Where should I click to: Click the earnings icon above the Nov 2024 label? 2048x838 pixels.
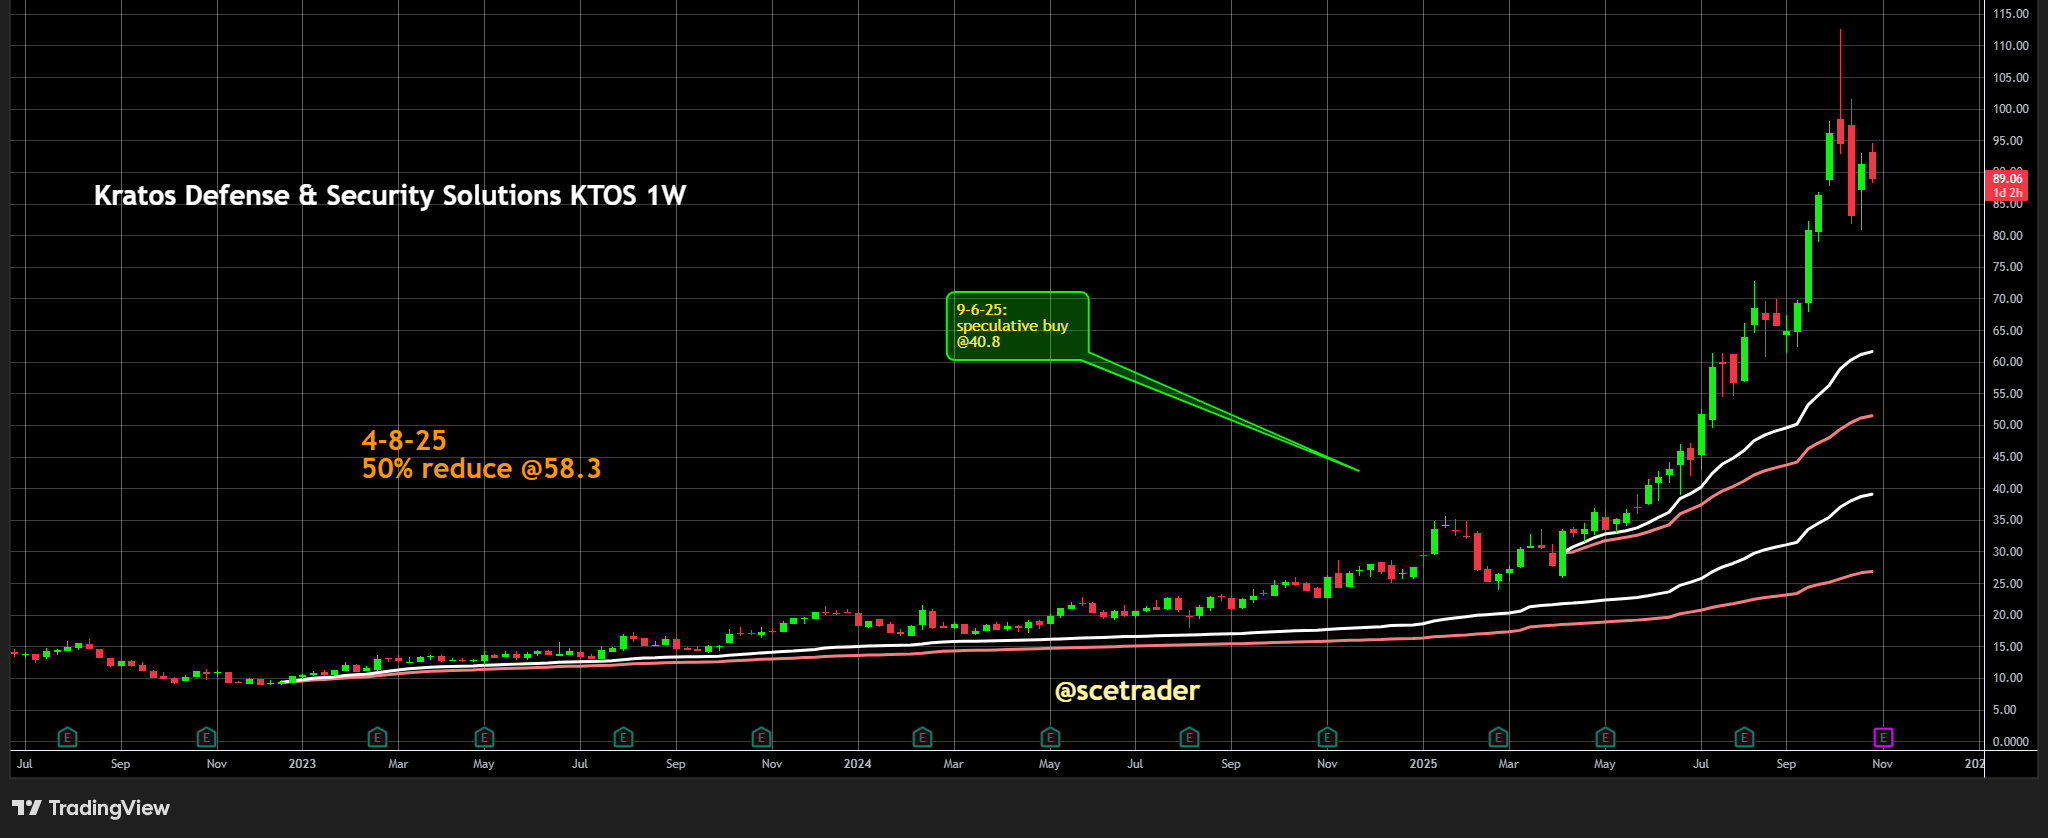coord(1327,738)
